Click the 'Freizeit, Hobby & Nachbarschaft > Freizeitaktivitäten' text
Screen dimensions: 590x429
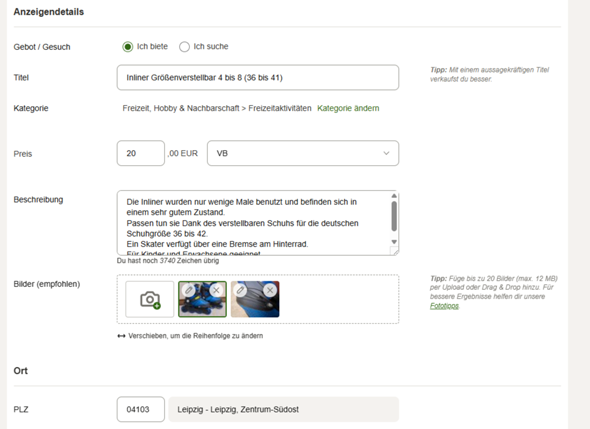tap(217, 108)
